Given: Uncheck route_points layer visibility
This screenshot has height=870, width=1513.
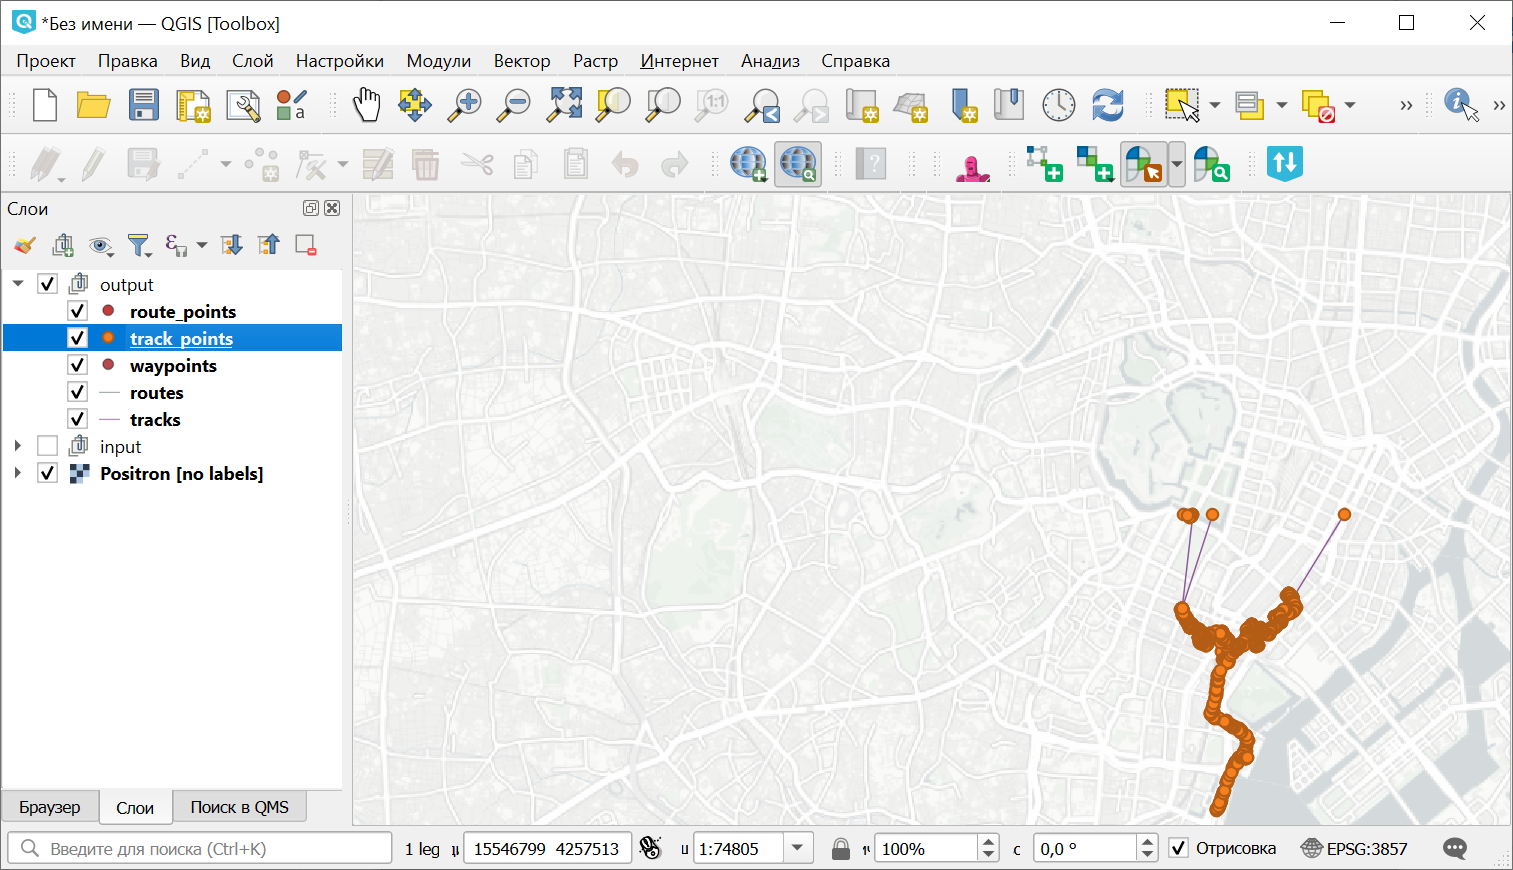Looking at the screenshot, I should pos(77,311).
